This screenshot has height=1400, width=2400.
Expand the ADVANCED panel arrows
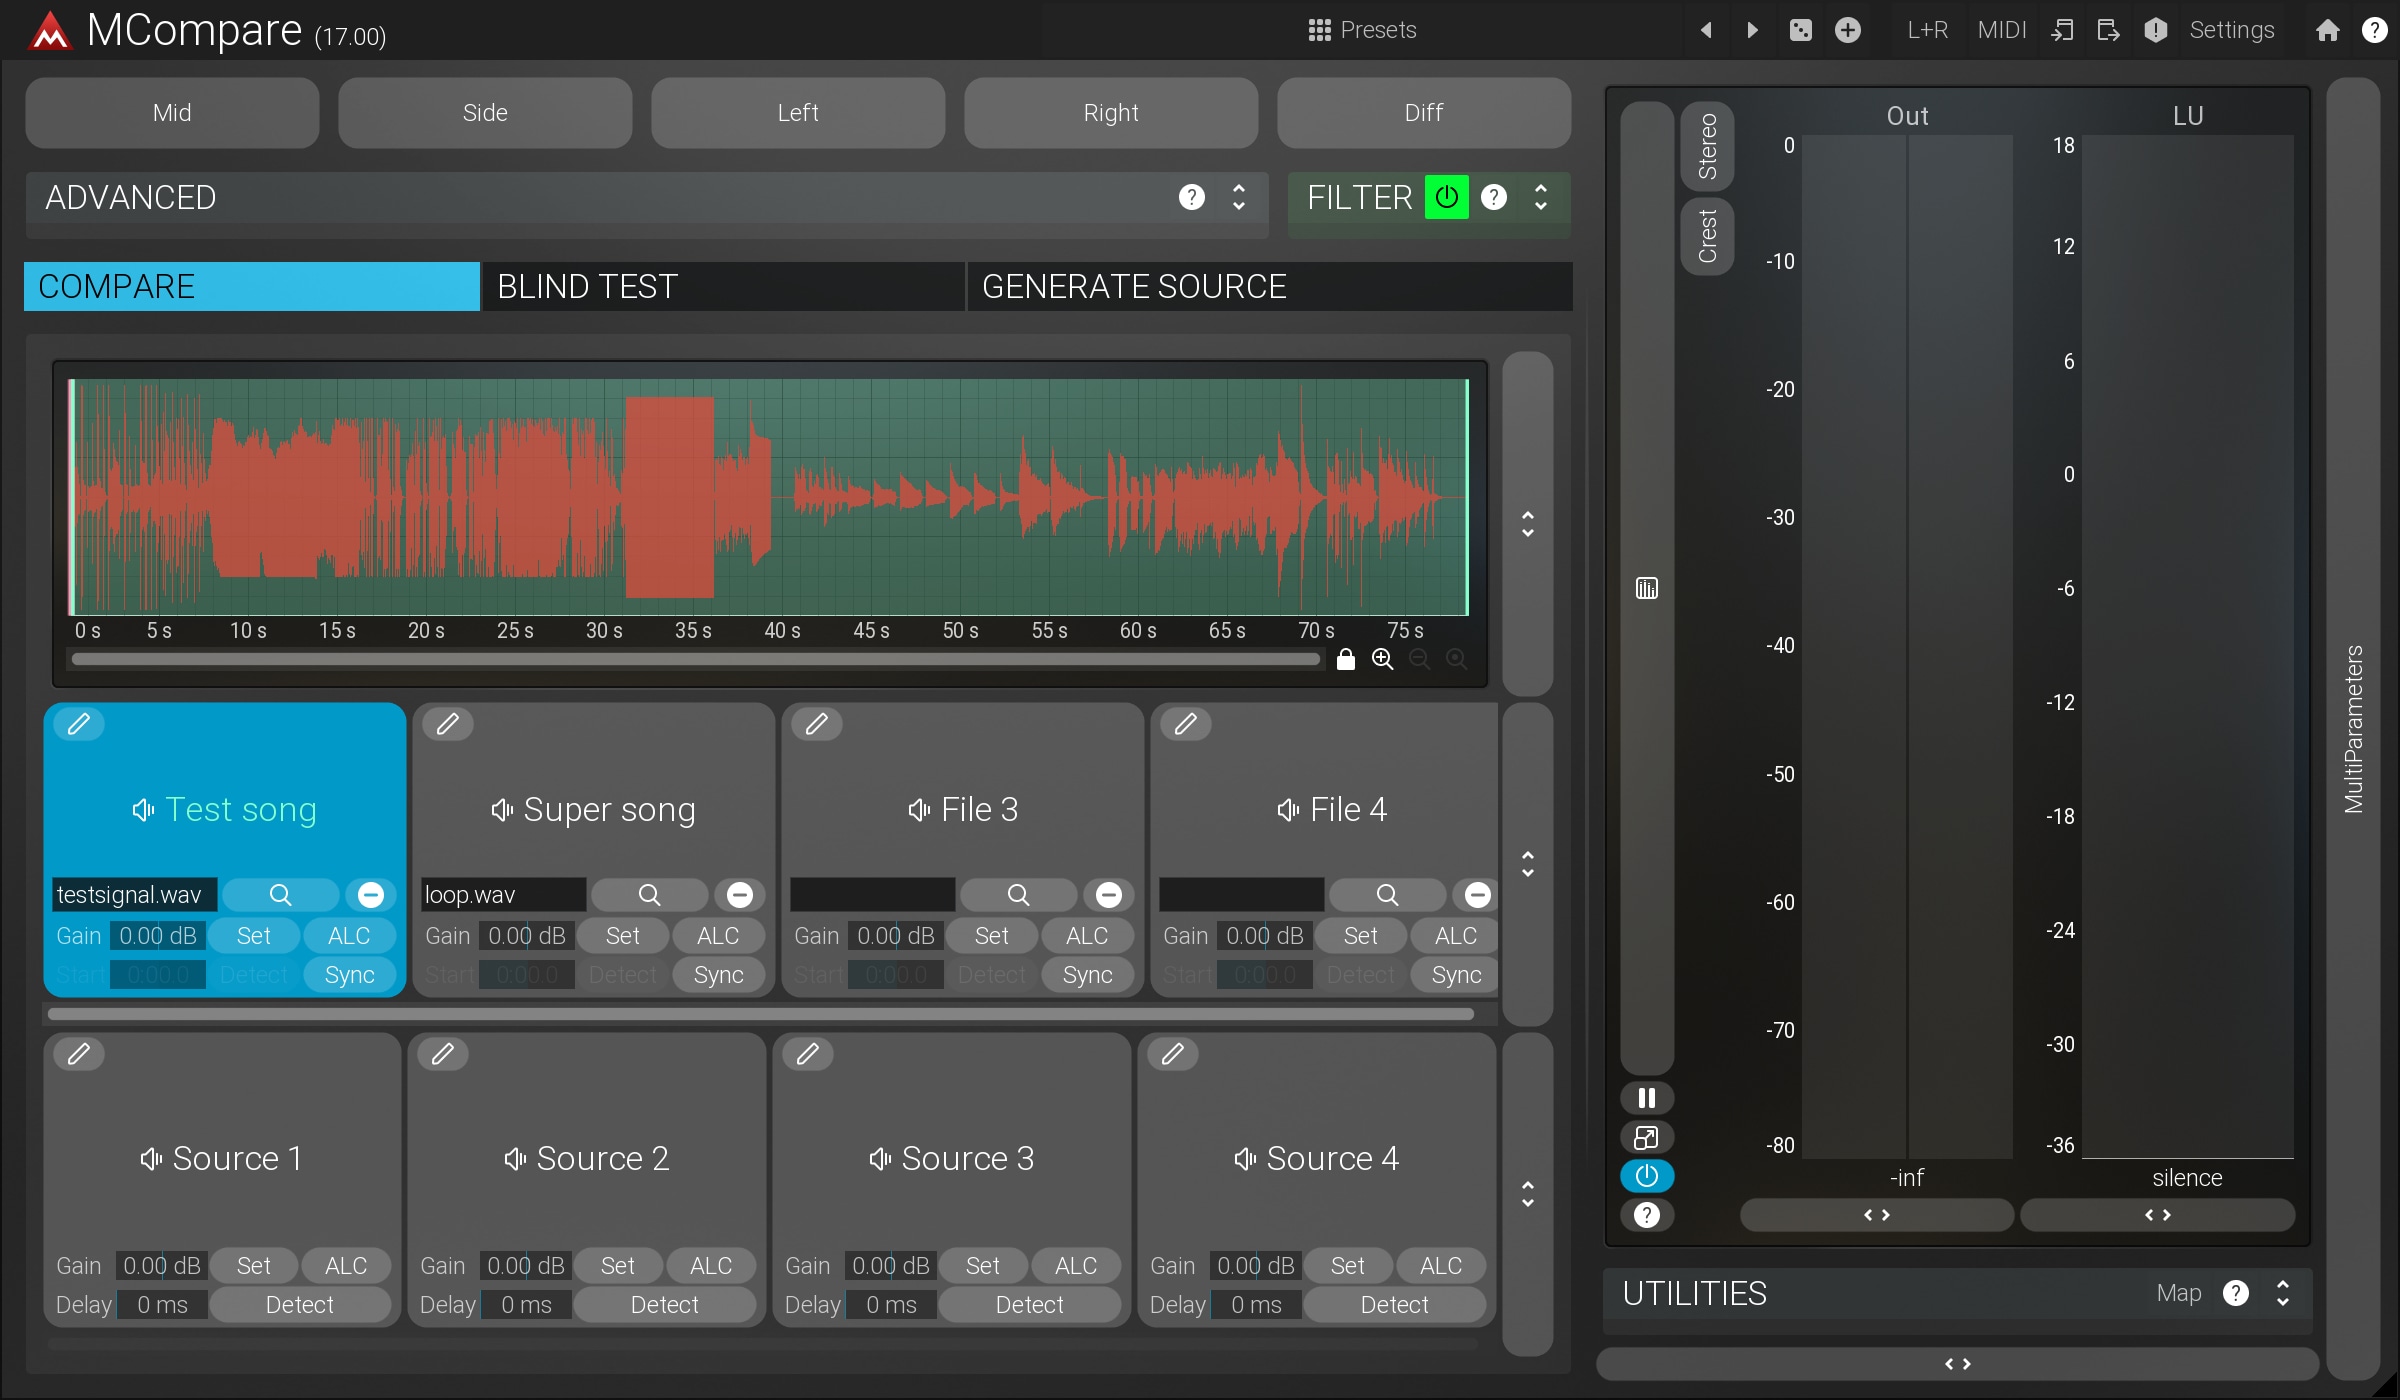[1238, 197]
